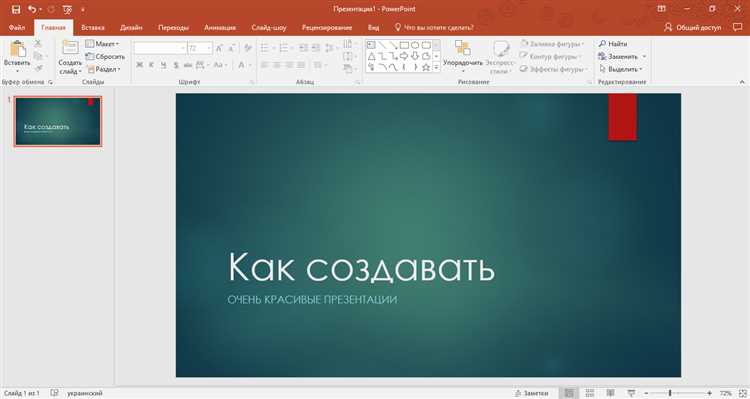Find text with the Найти button
The image size is (750, 399).
[x=613, y=44]
